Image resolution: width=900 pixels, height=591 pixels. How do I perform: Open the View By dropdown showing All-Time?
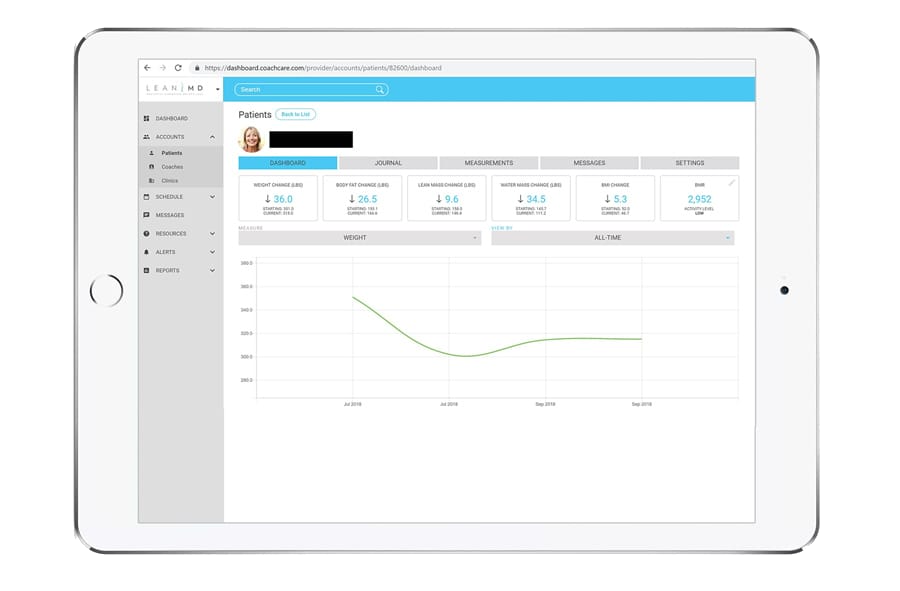click(x=612, y=238)
